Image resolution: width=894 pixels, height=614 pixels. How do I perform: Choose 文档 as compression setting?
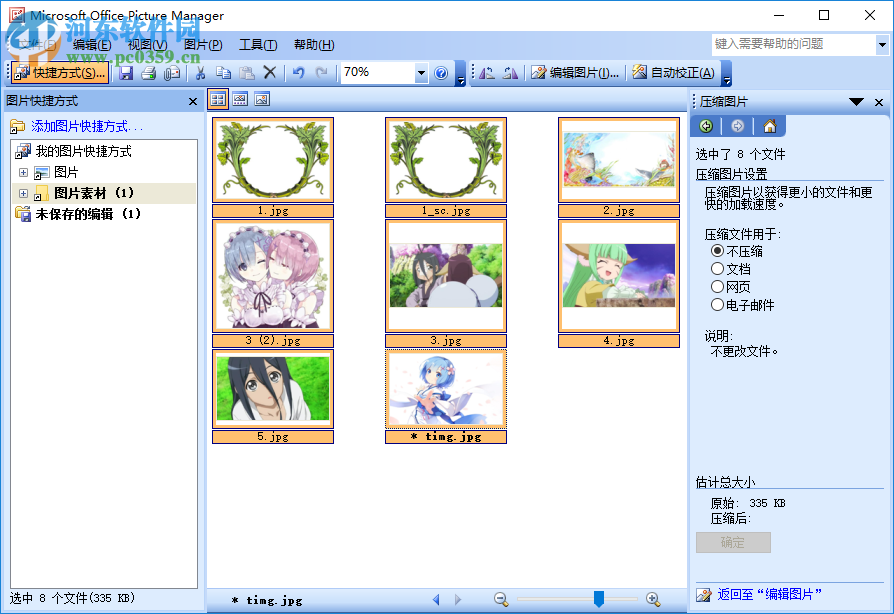(x=715, y=270)
